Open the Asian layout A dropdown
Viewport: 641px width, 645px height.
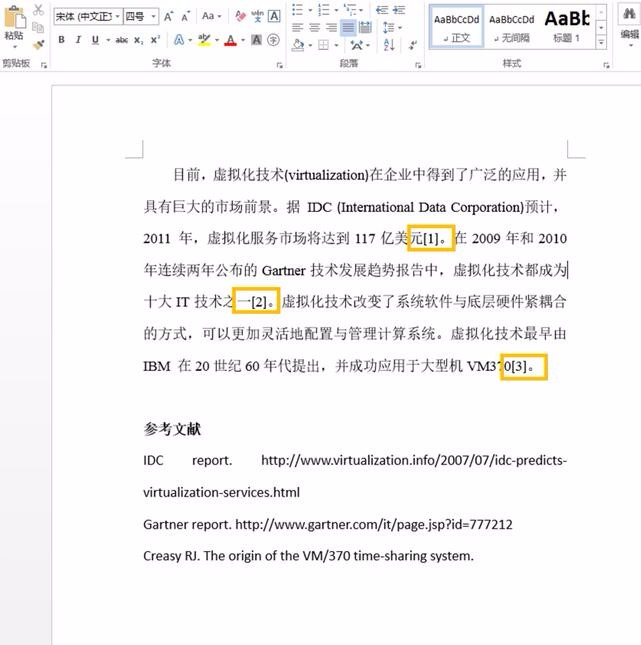click(x=360, y=45)
